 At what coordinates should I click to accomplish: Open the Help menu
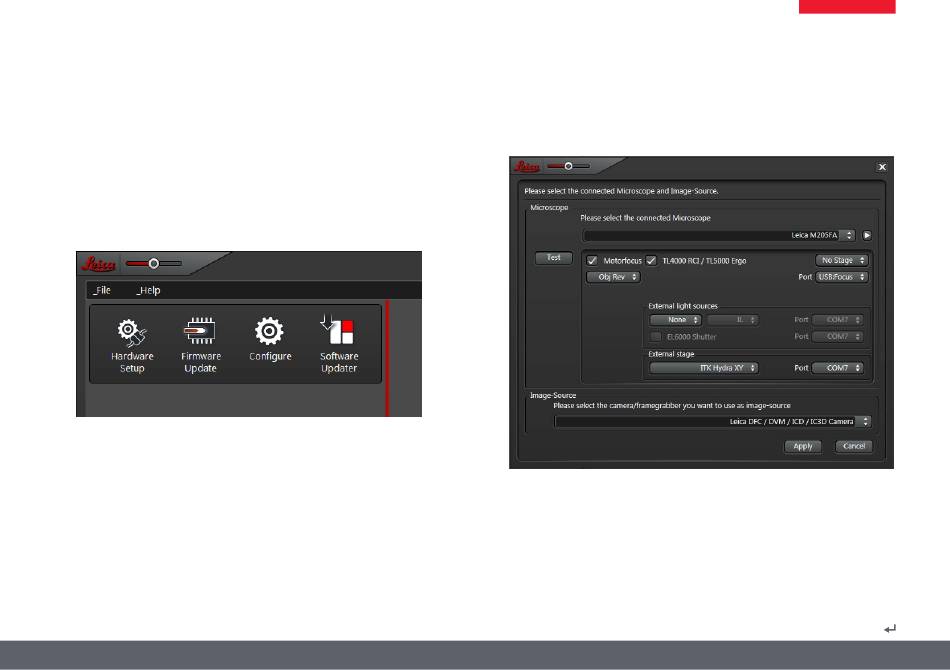tap(148, 291)
